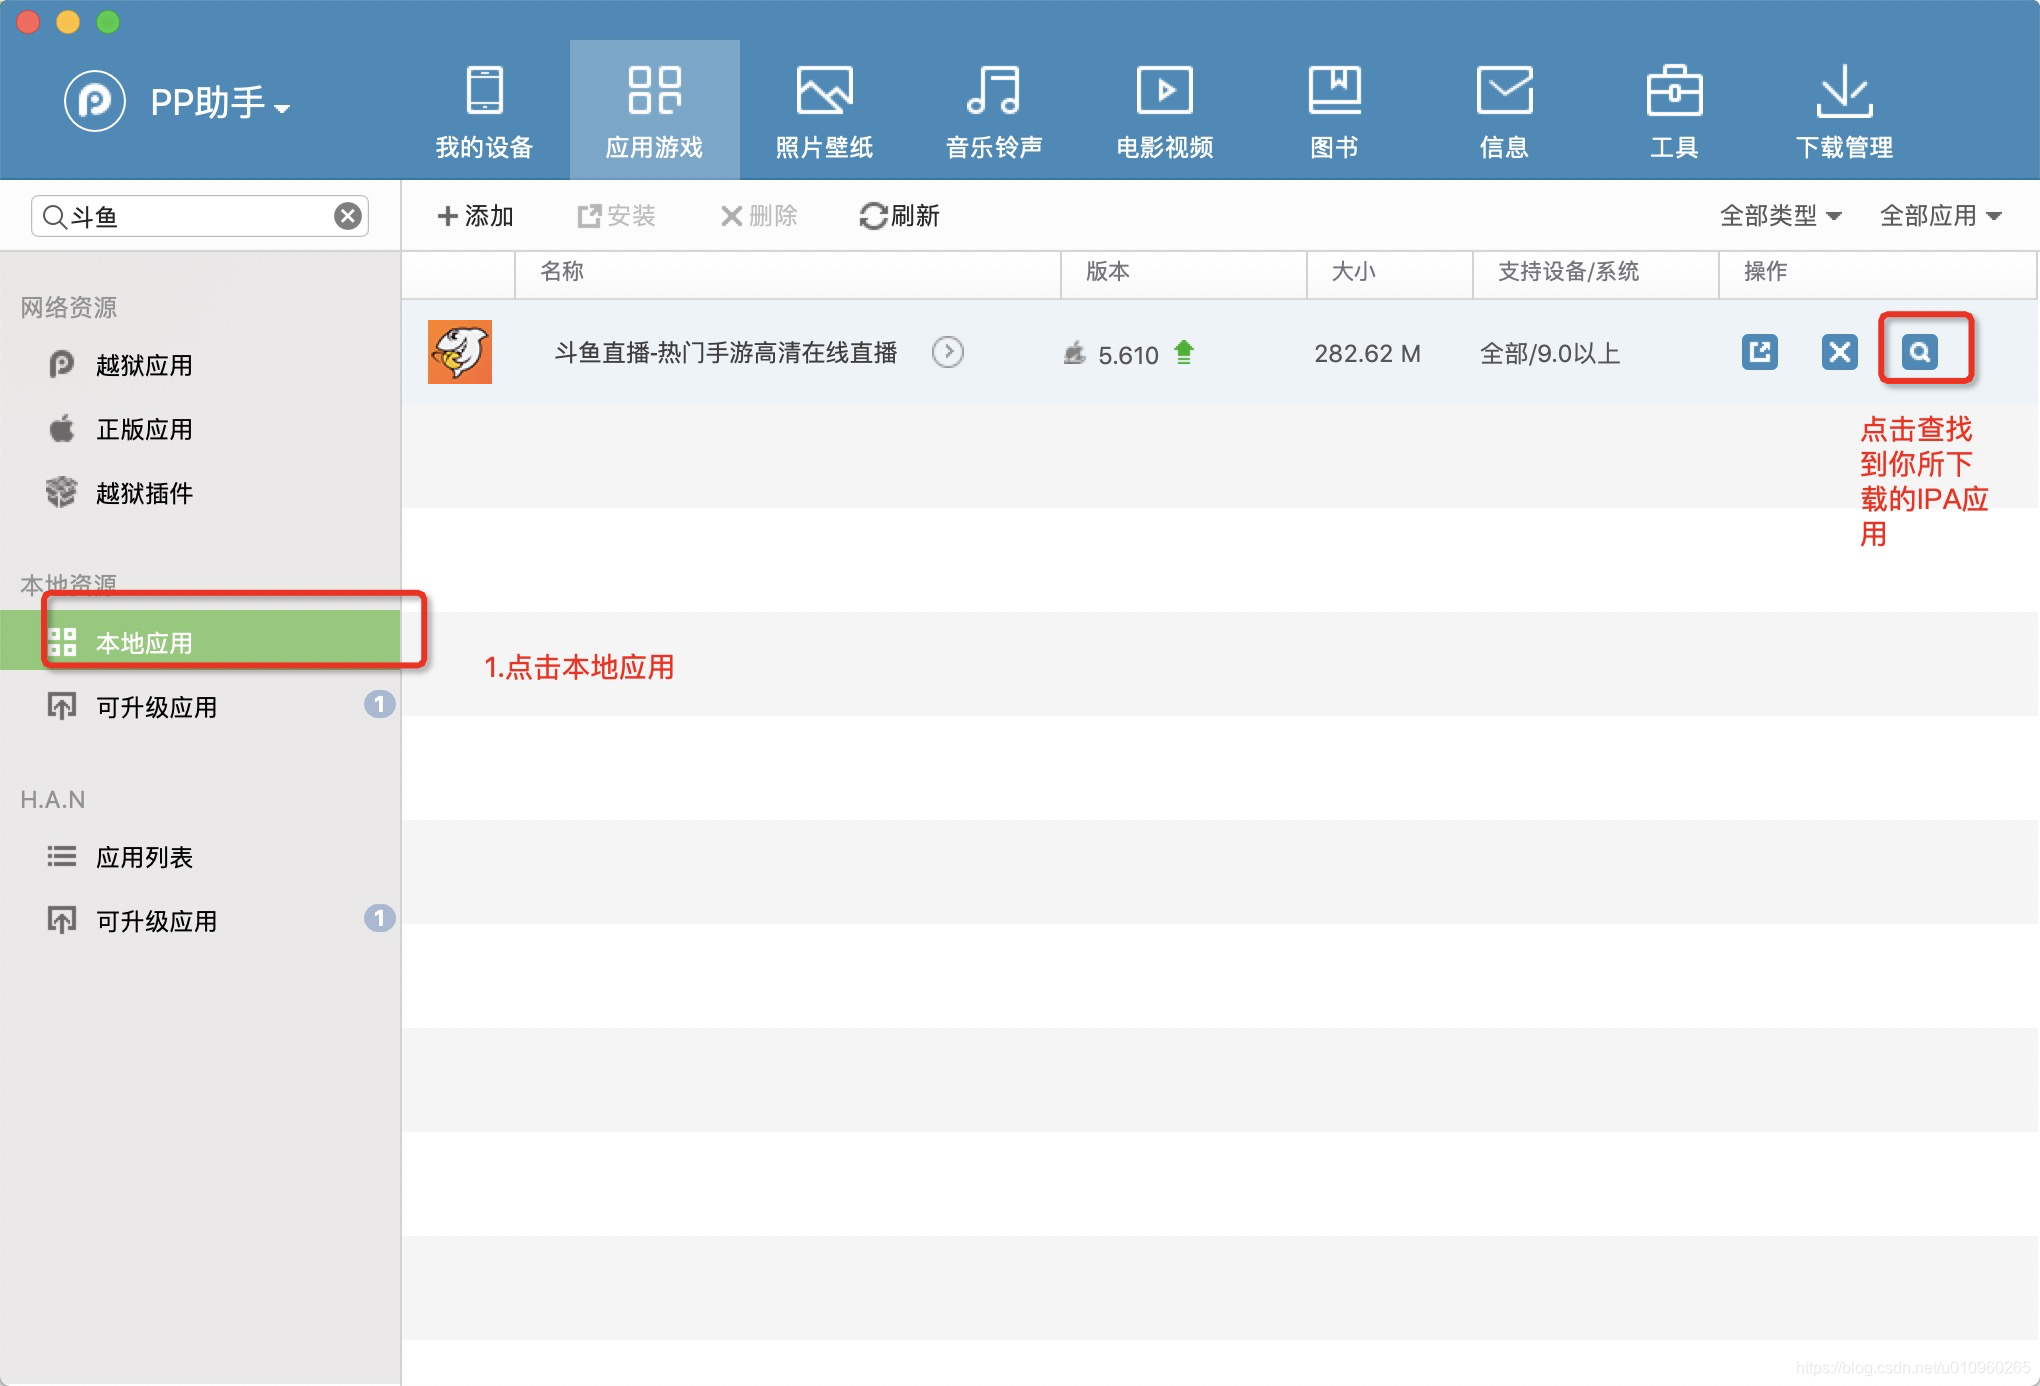Viewport: 2040px width, 1386px height.
Task: Expand the PP助手 dropdown menu
Action: tap(282, 108)
